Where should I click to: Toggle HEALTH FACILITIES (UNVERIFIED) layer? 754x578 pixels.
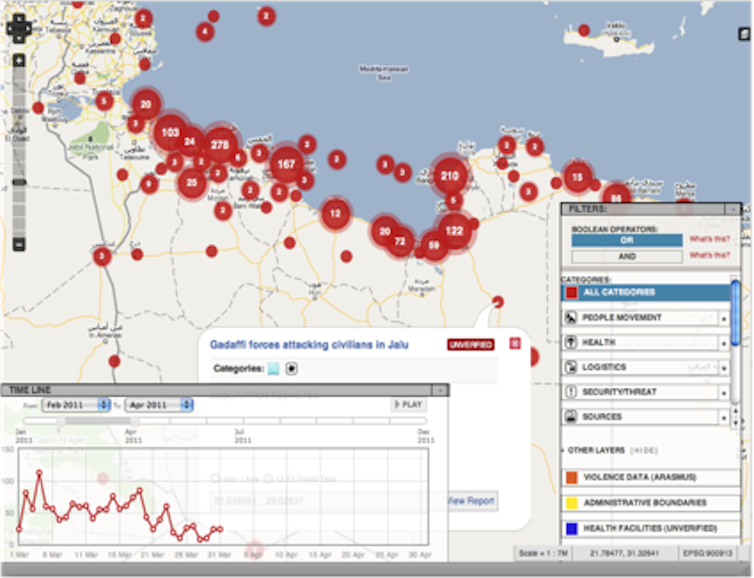pos(651,528)
